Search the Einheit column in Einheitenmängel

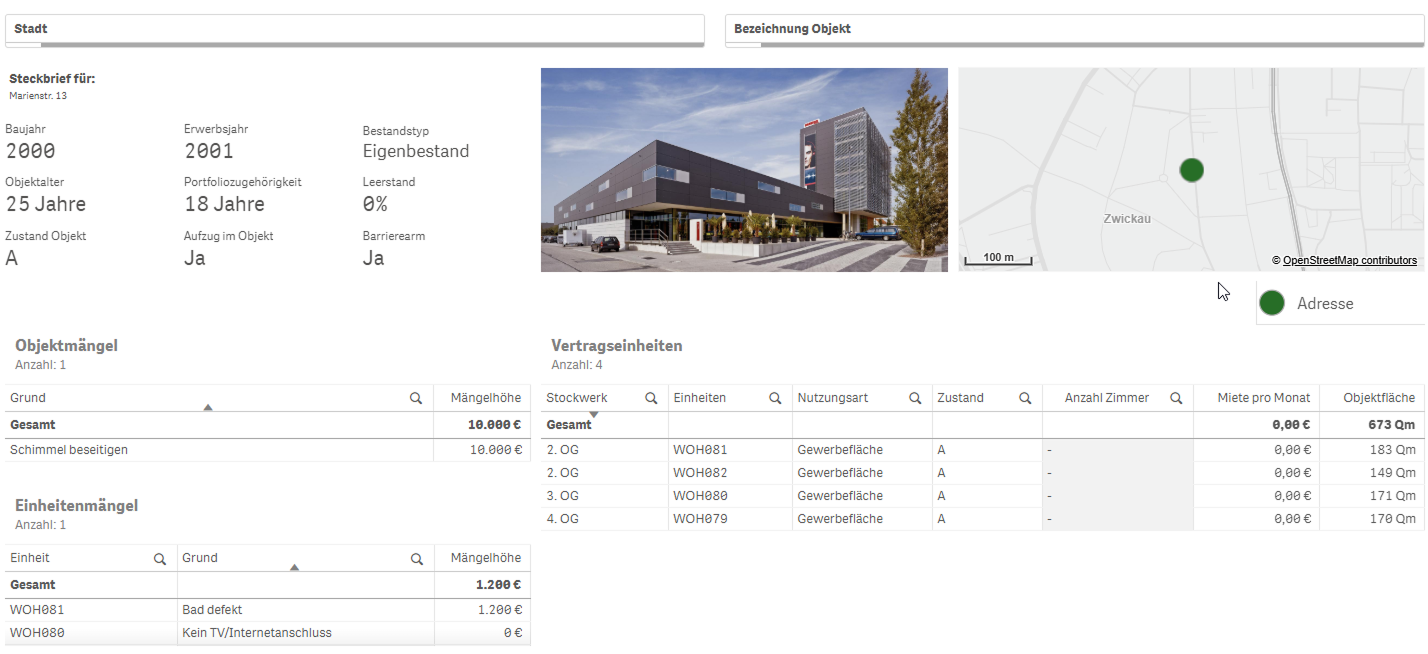(x=159, y=558)
